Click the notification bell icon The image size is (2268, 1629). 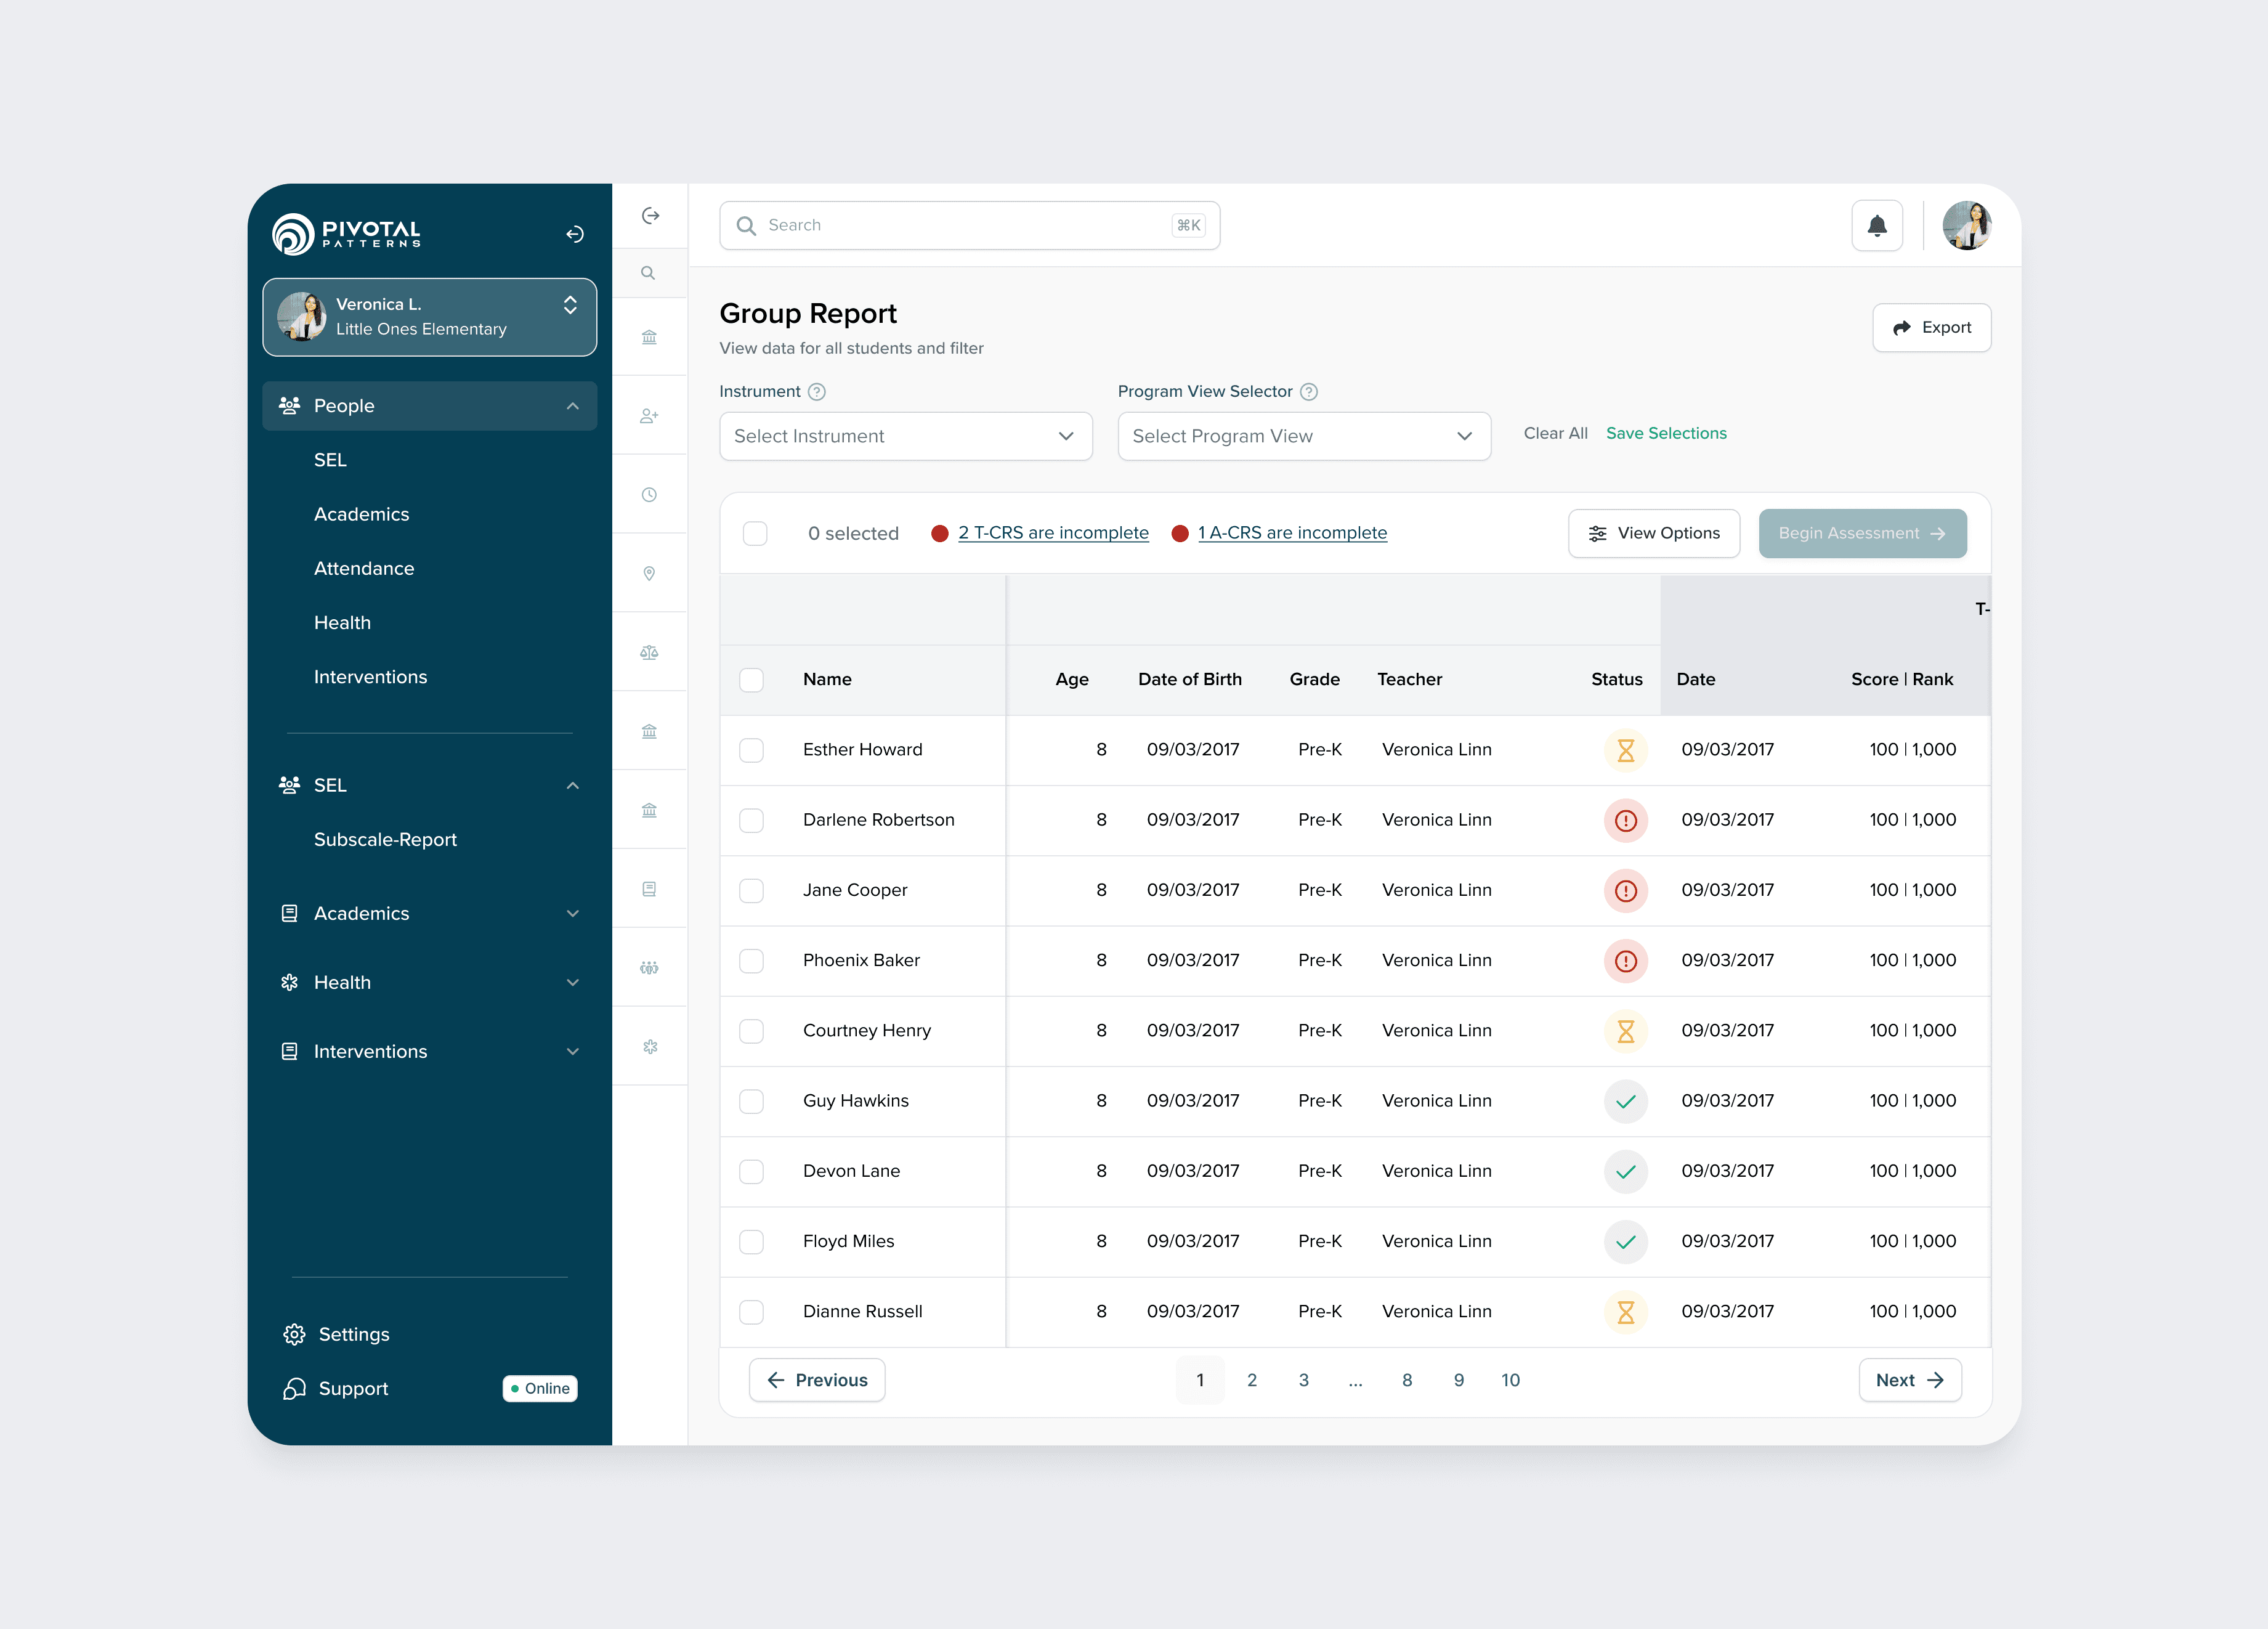pyautogui.click(x=1877, y=226)
